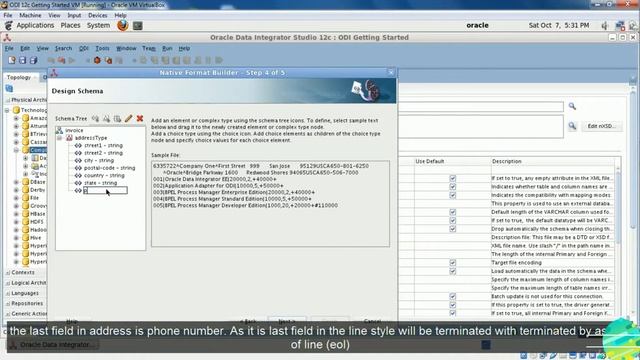
Task: Select 'state - string' in Schema Tree
Action: [x=100, y=183]
